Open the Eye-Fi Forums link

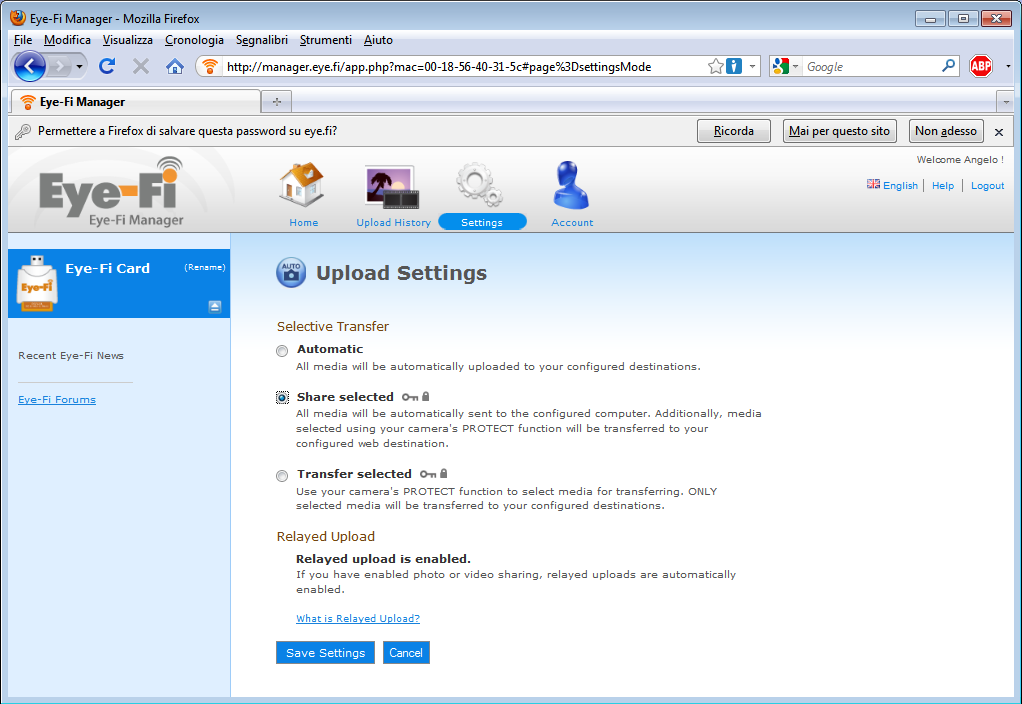(57, 400)
